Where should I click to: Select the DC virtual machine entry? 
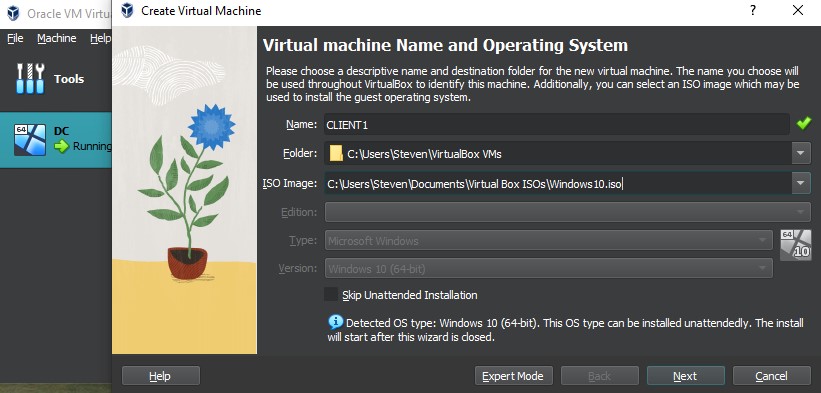(56, 140)
